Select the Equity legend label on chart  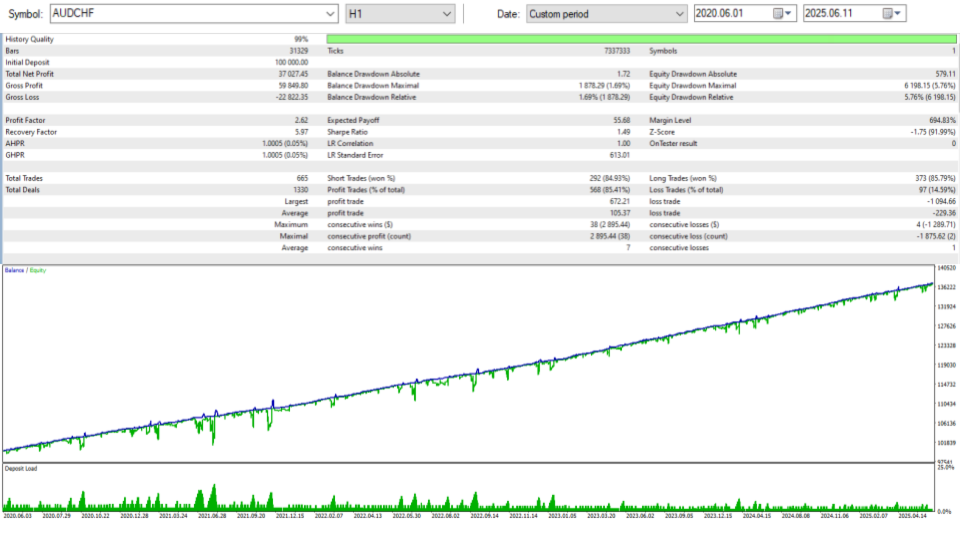(x=38, y=270)
